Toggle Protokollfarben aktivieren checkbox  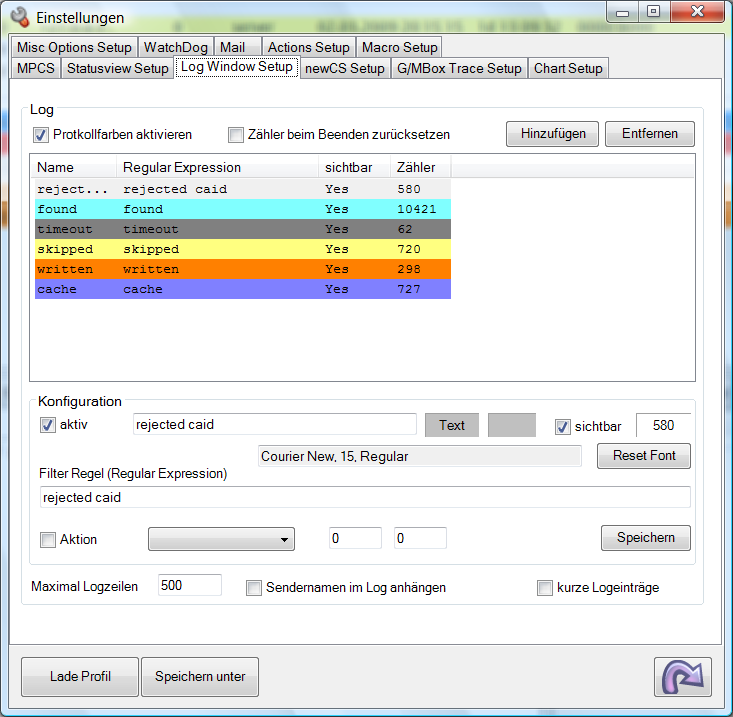(41, 135)
